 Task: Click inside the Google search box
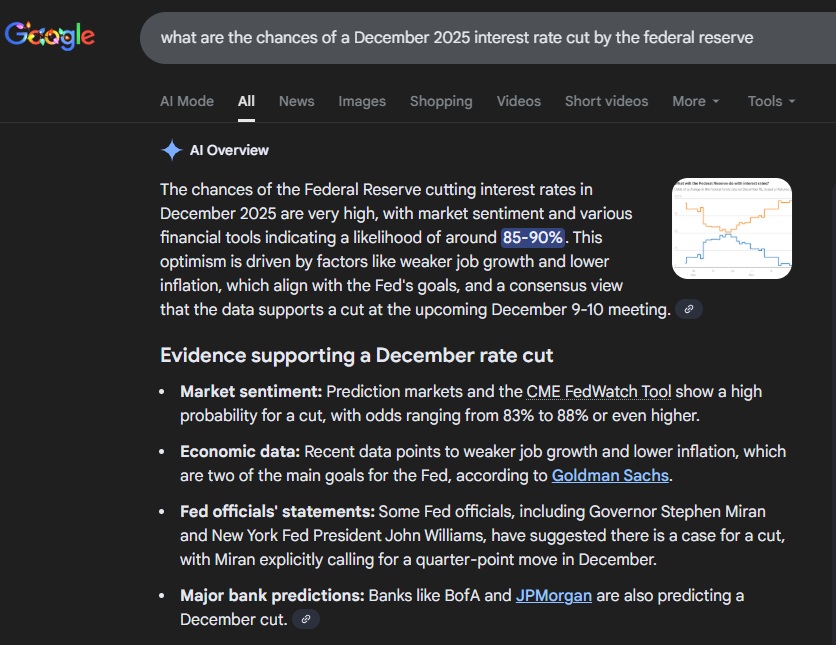pos(480,38)
